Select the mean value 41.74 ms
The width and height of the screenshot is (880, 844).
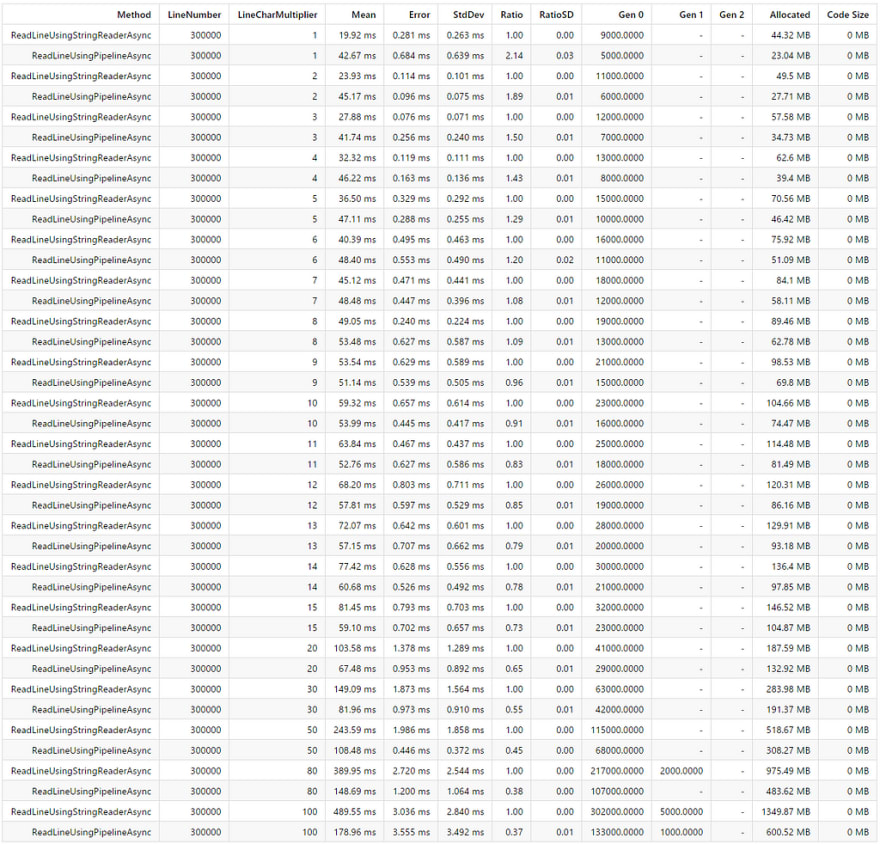click(358, 137)
